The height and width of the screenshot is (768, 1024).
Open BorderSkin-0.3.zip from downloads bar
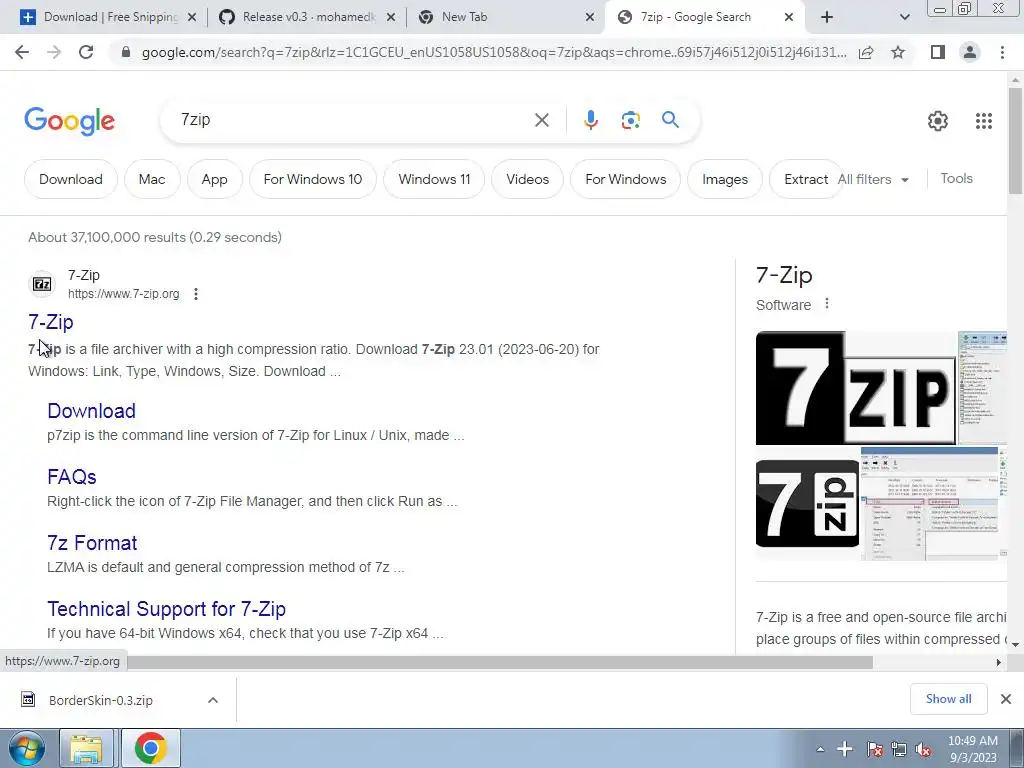101,700
